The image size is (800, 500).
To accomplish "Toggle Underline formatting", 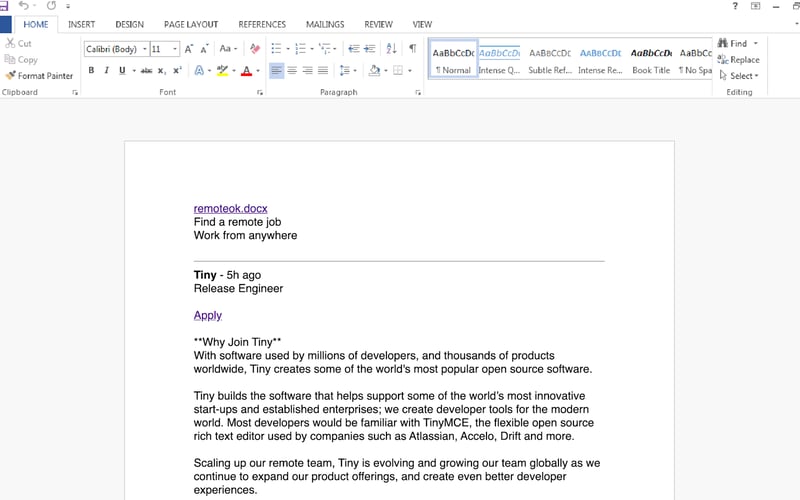I will (122, 70).
